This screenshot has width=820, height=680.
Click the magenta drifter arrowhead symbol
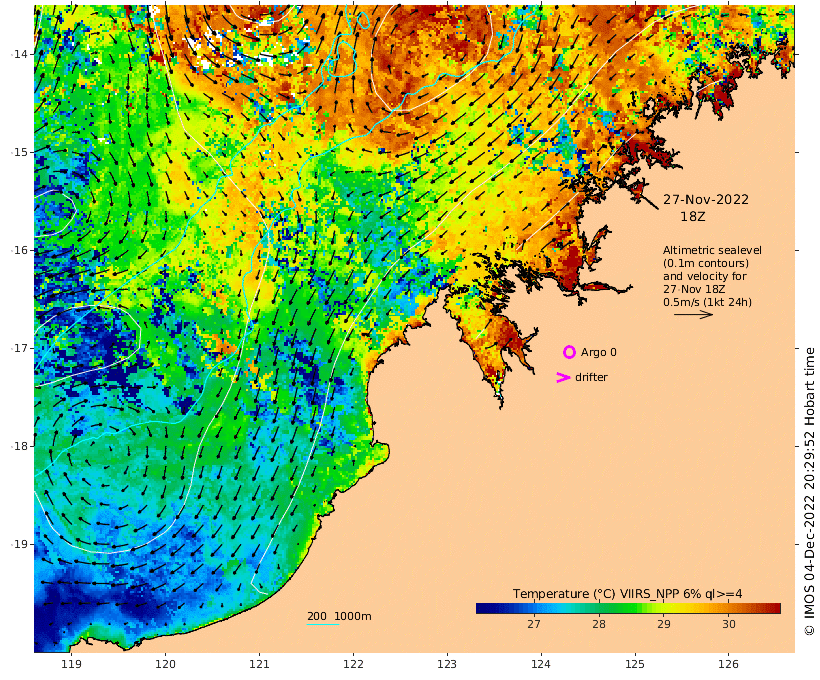click(x=563, y=377)
